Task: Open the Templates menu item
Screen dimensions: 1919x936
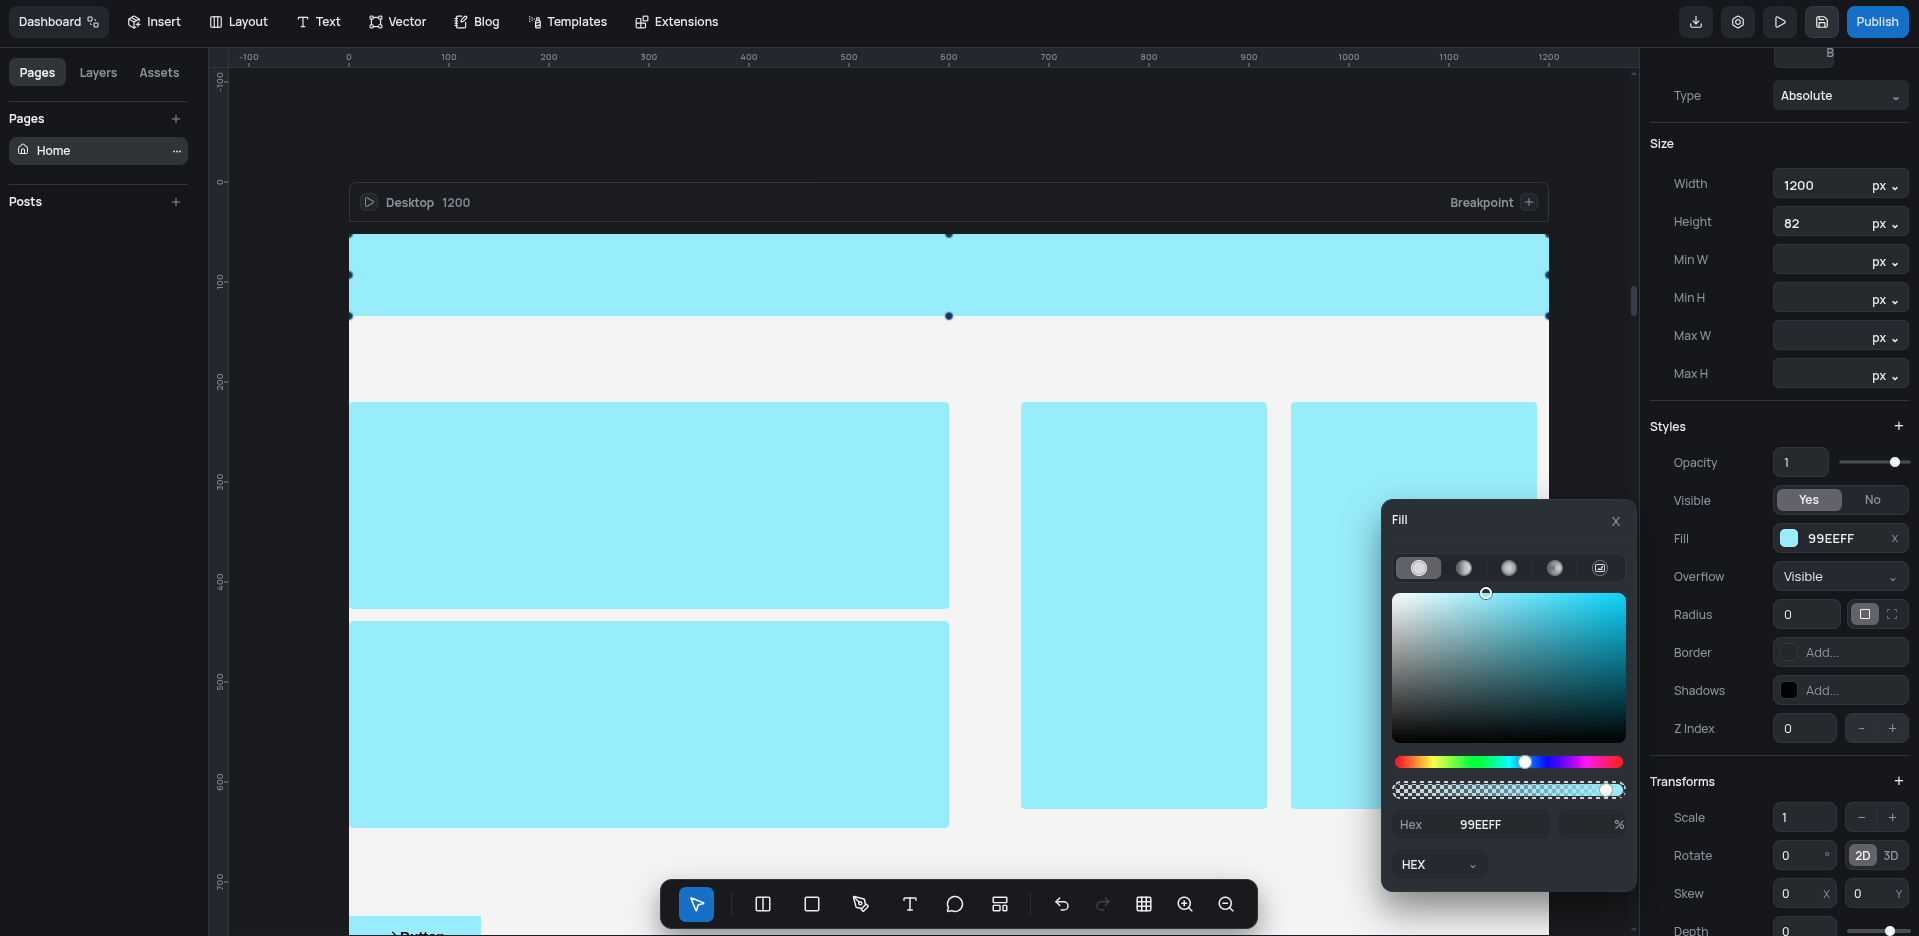Action: coord(567,21)
